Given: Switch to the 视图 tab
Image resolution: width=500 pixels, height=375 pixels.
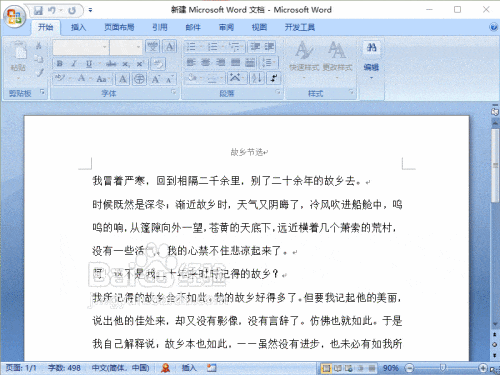Looking at the screenshot, I should tap(259, 27).
